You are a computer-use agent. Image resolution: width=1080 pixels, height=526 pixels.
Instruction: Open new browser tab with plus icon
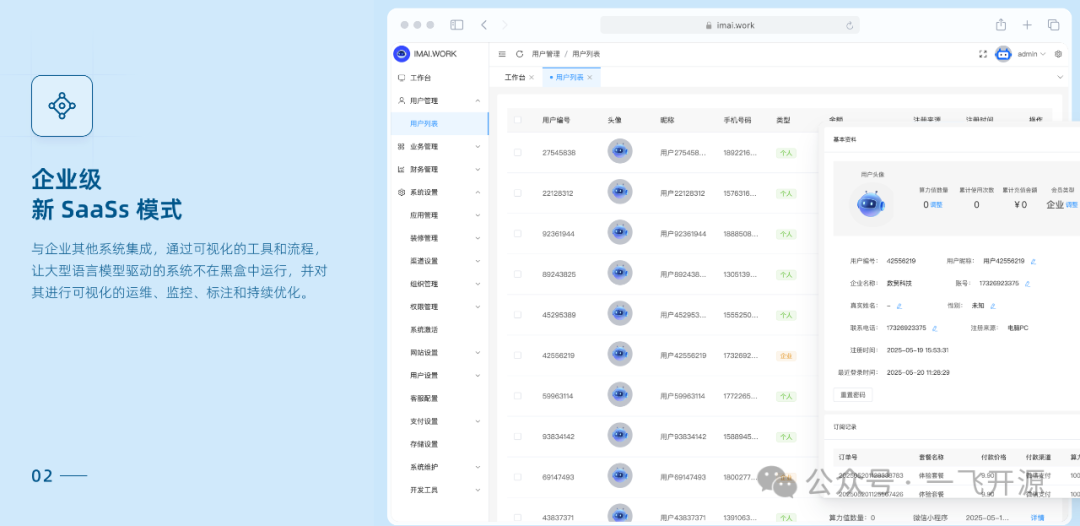tap(1027, 25)
